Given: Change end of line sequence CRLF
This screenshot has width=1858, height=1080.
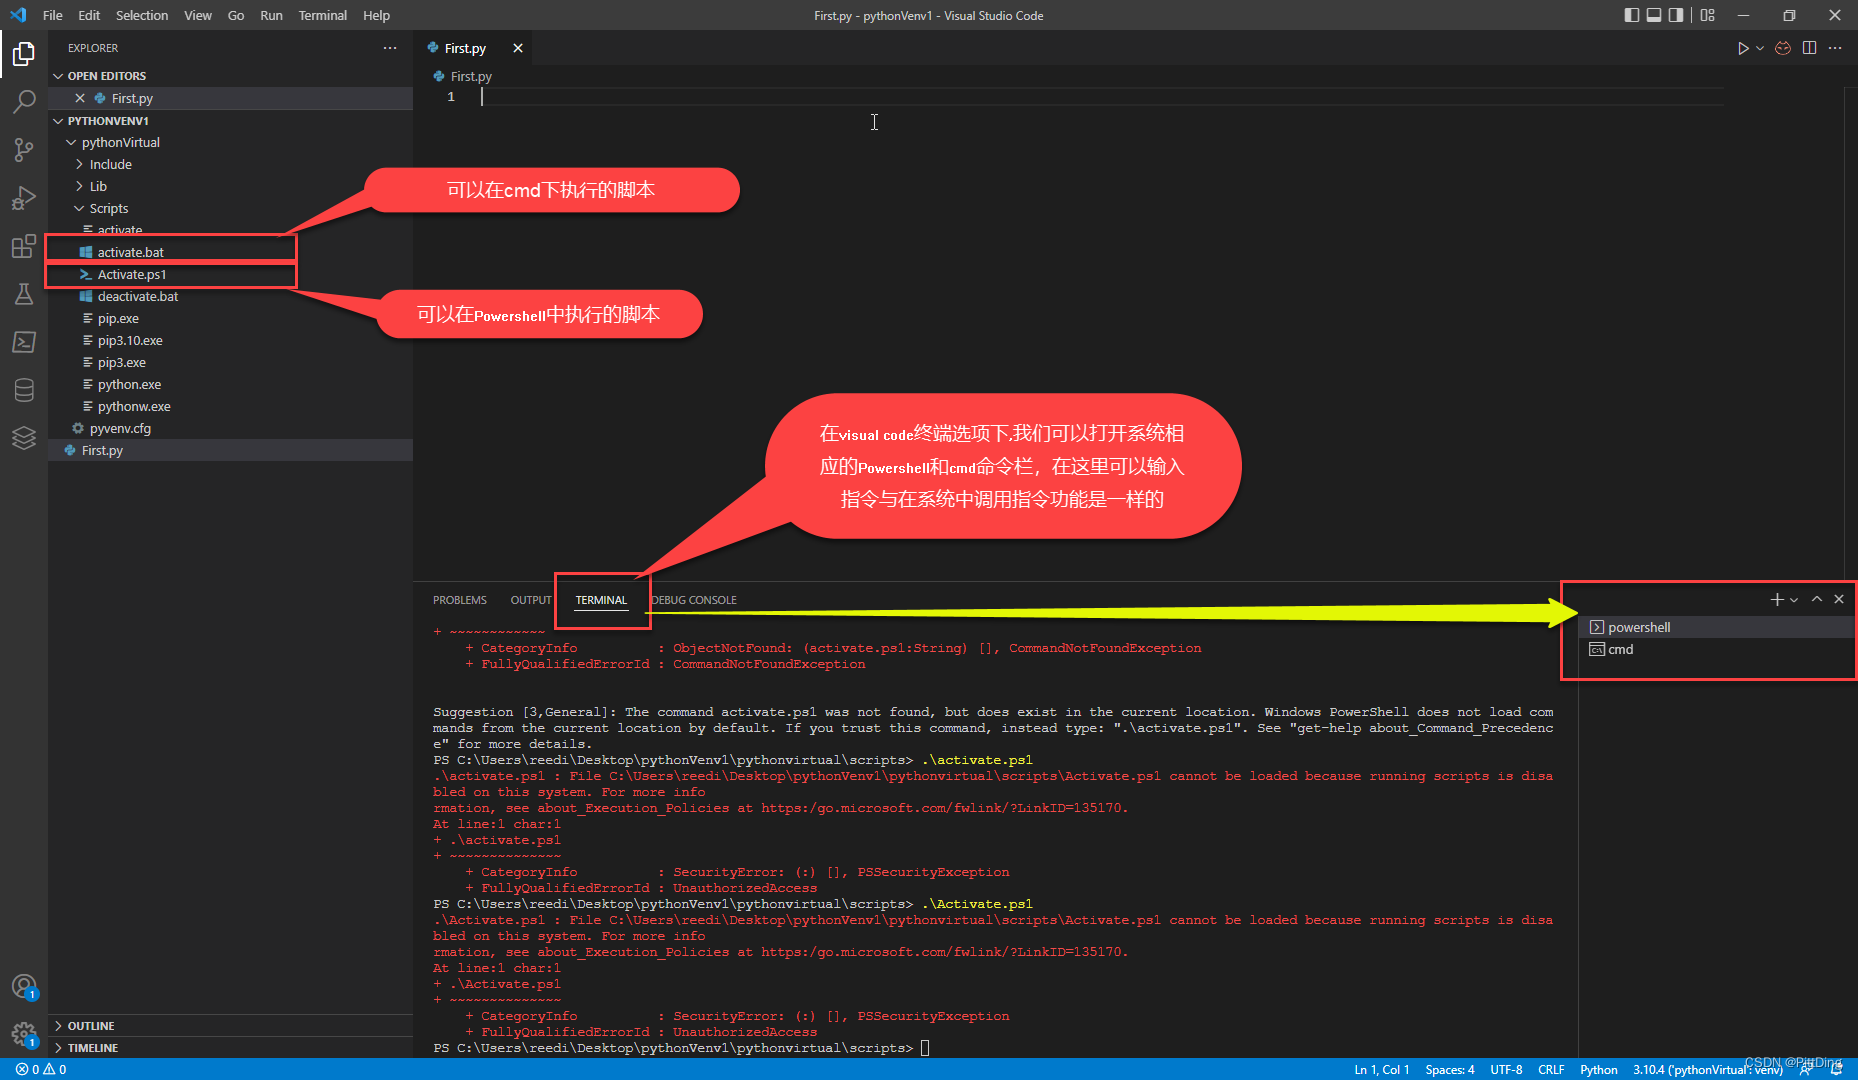Looking at the screenshot, I should [x=1551, y=1069].
